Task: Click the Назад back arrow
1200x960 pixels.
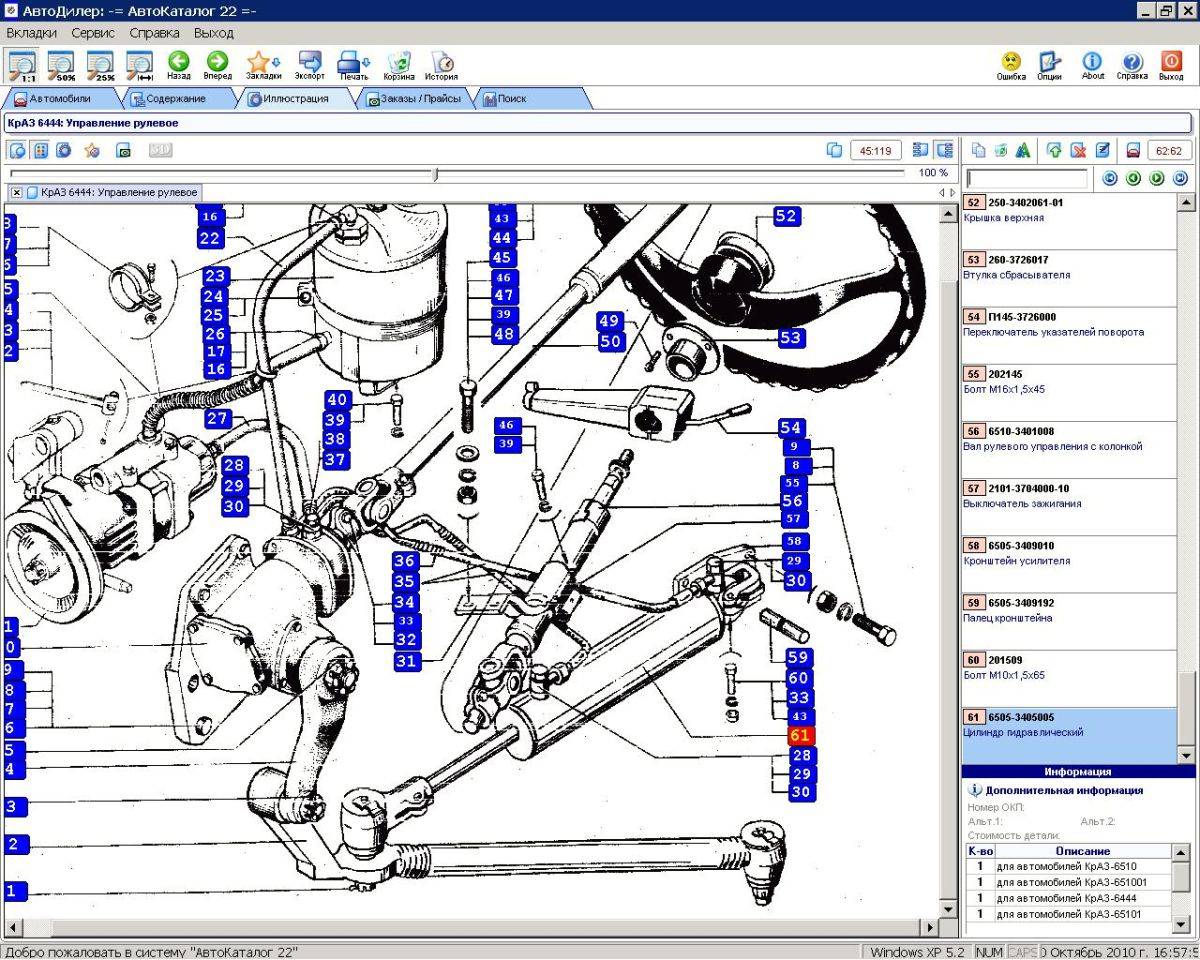Action: tap(179, 65)
